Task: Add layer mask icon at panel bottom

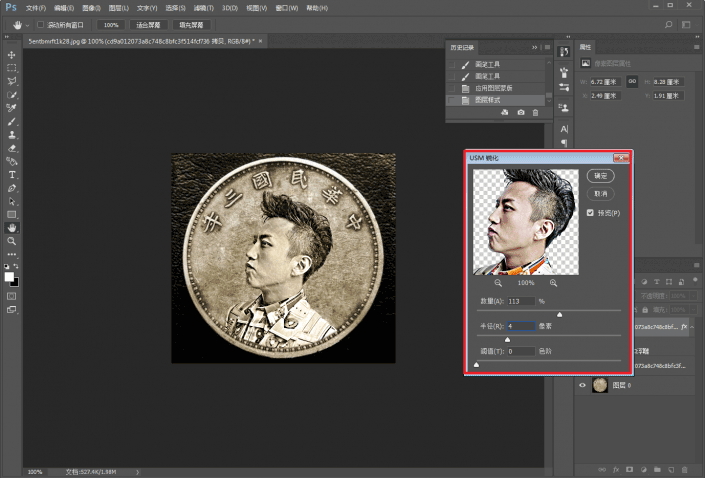Action: click(629, 469)
